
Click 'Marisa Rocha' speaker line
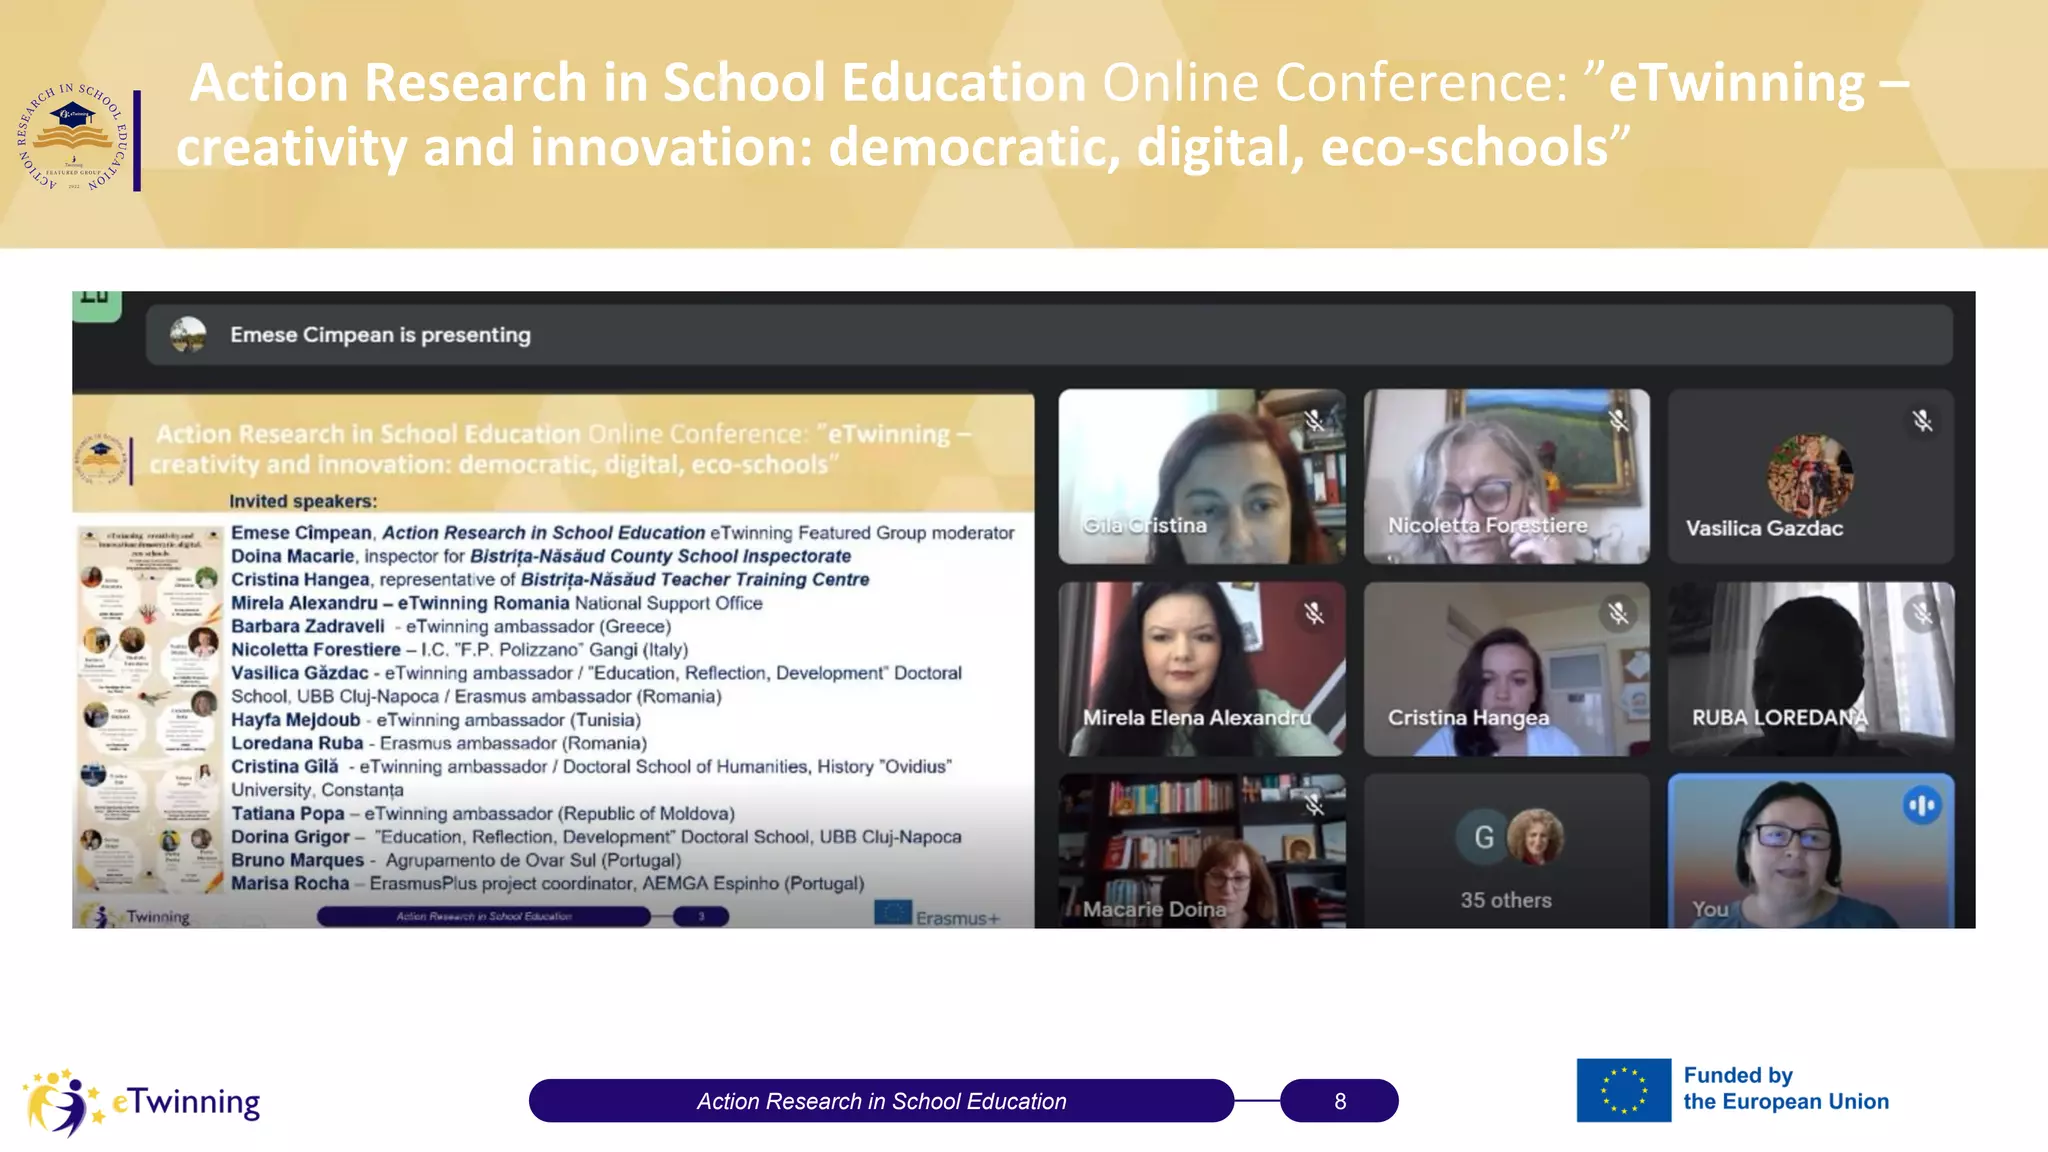pyautogui.click(x=548, y=883)
